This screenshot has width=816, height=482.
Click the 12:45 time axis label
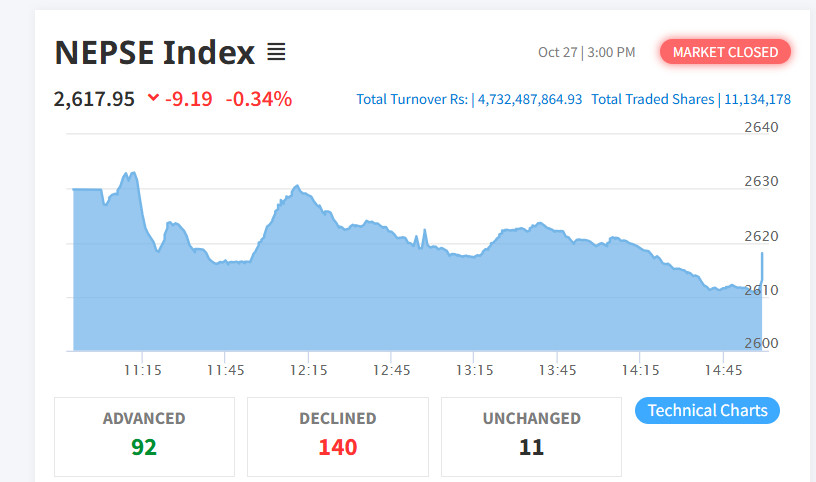[x=392, y=370]
